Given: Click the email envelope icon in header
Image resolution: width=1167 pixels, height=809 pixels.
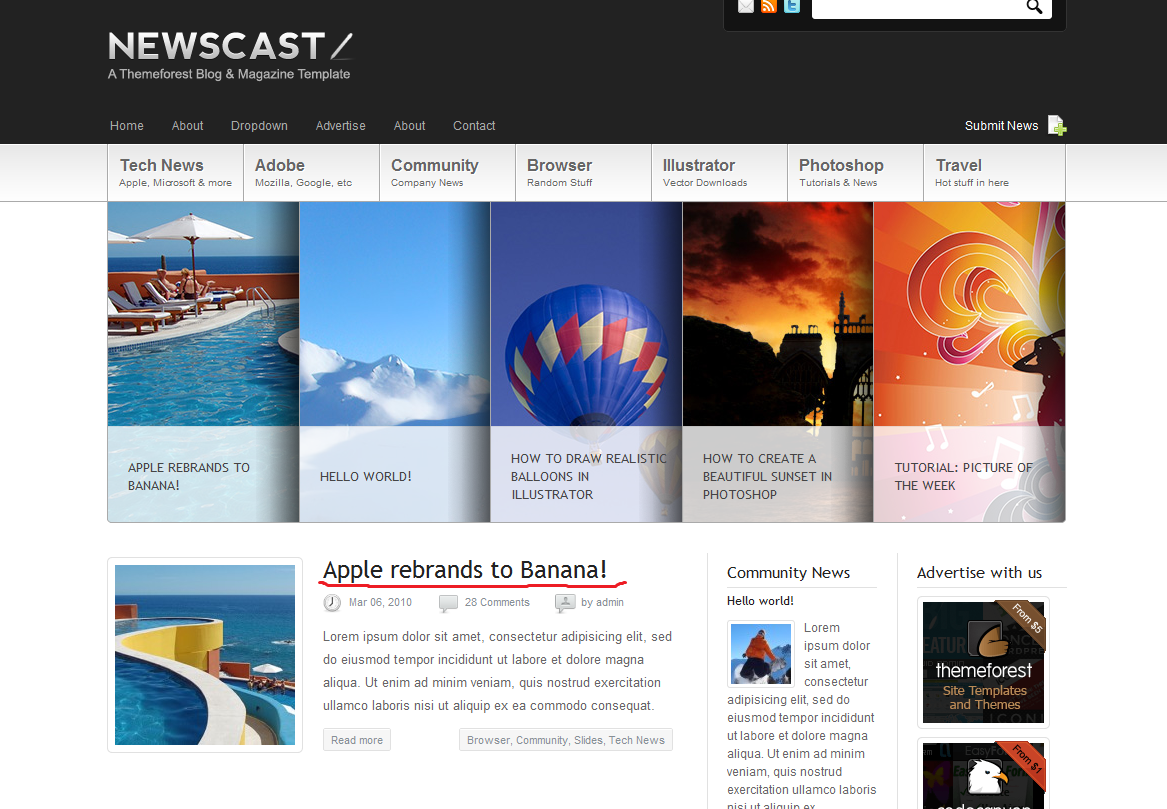Looking at the screenshot, I should 746,6.
